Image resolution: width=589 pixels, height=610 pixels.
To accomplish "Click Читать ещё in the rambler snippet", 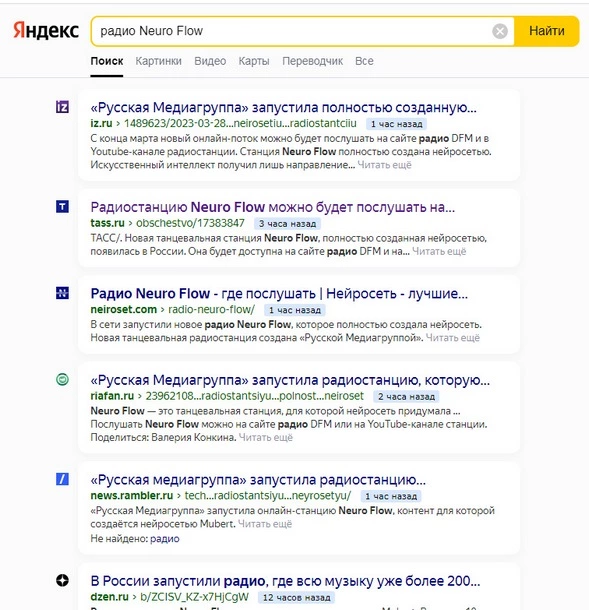I will [265, 524].
